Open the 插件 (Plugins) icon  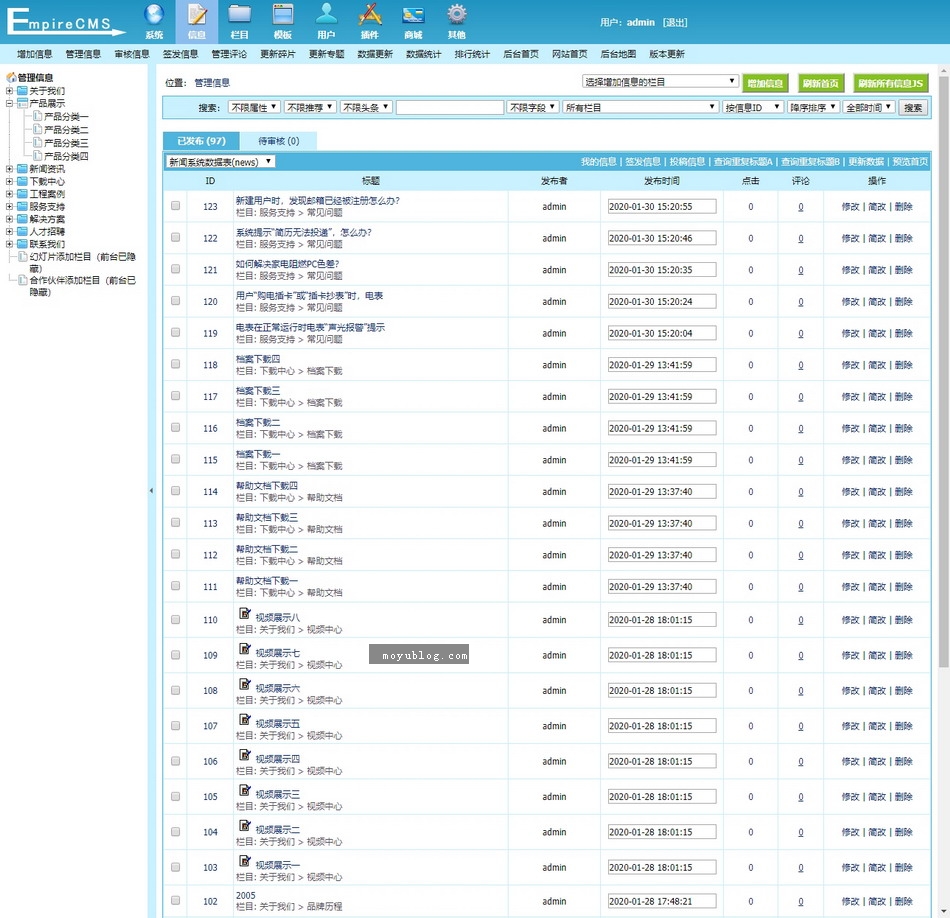coord(370,15)
